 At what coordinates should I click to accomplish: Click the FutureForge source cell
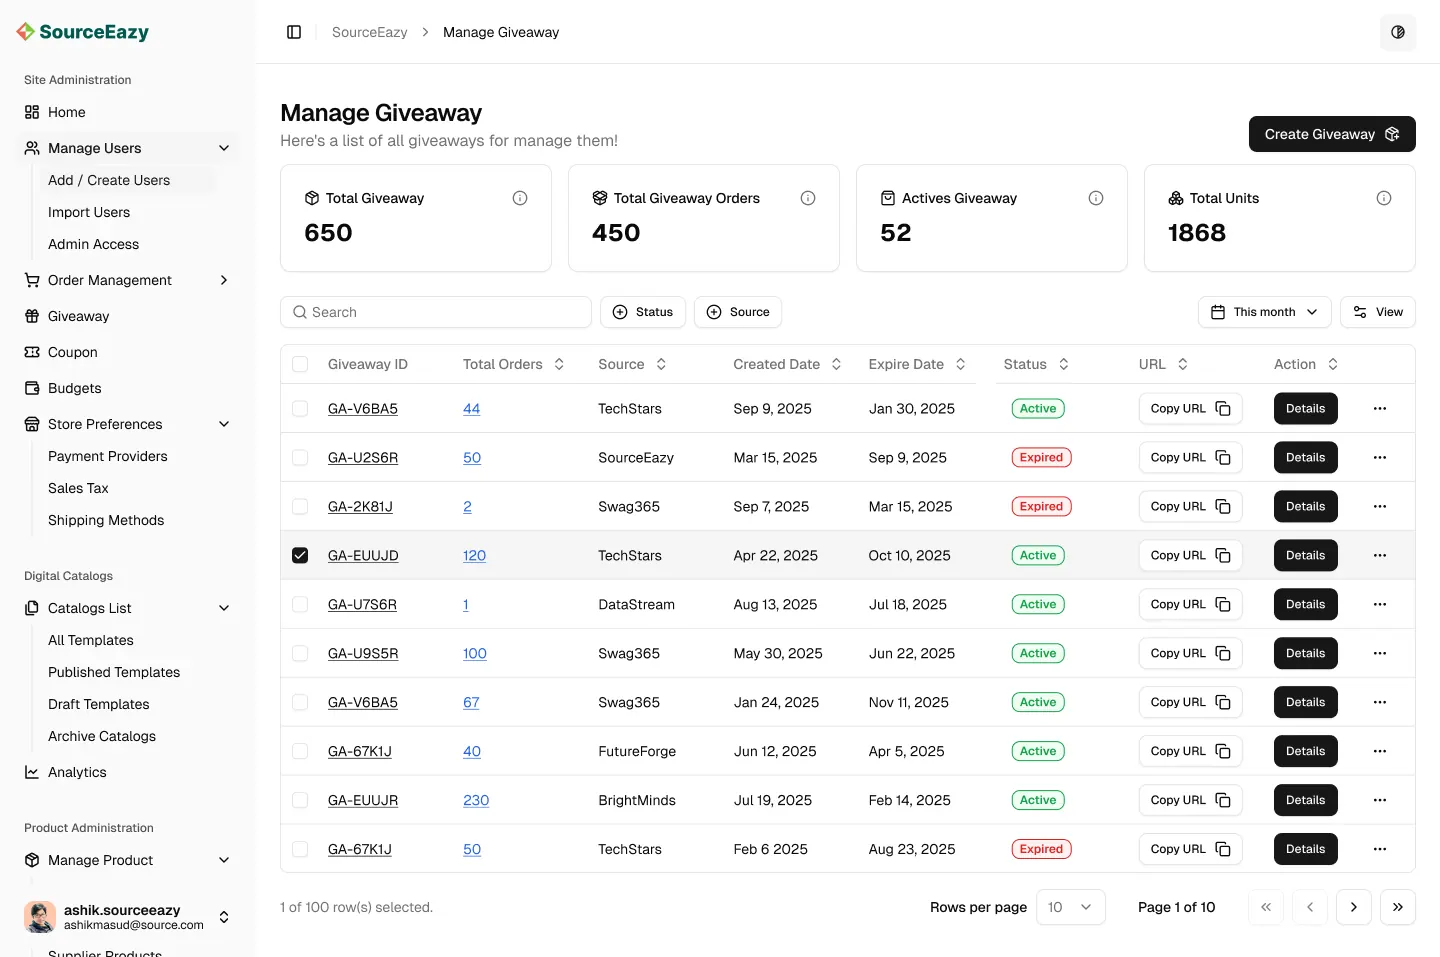(637, 751)
